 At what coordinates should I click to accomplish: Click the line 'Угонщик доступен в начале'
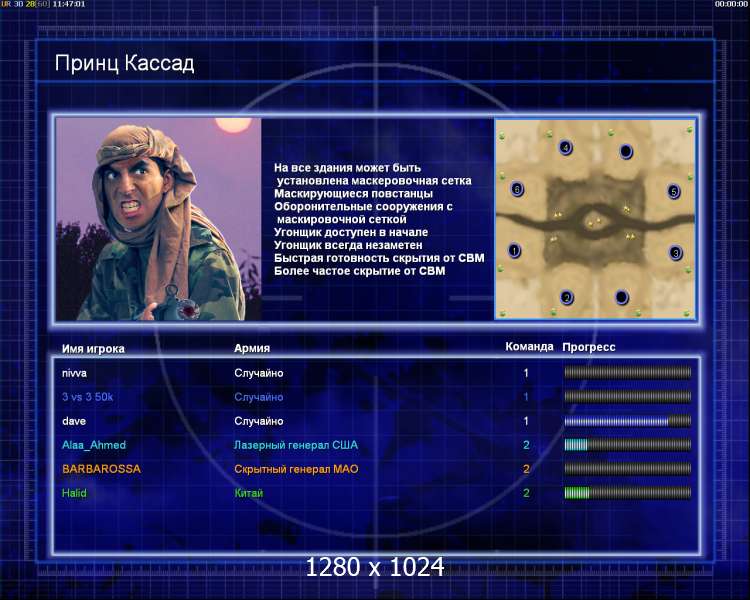pos(351,232)
